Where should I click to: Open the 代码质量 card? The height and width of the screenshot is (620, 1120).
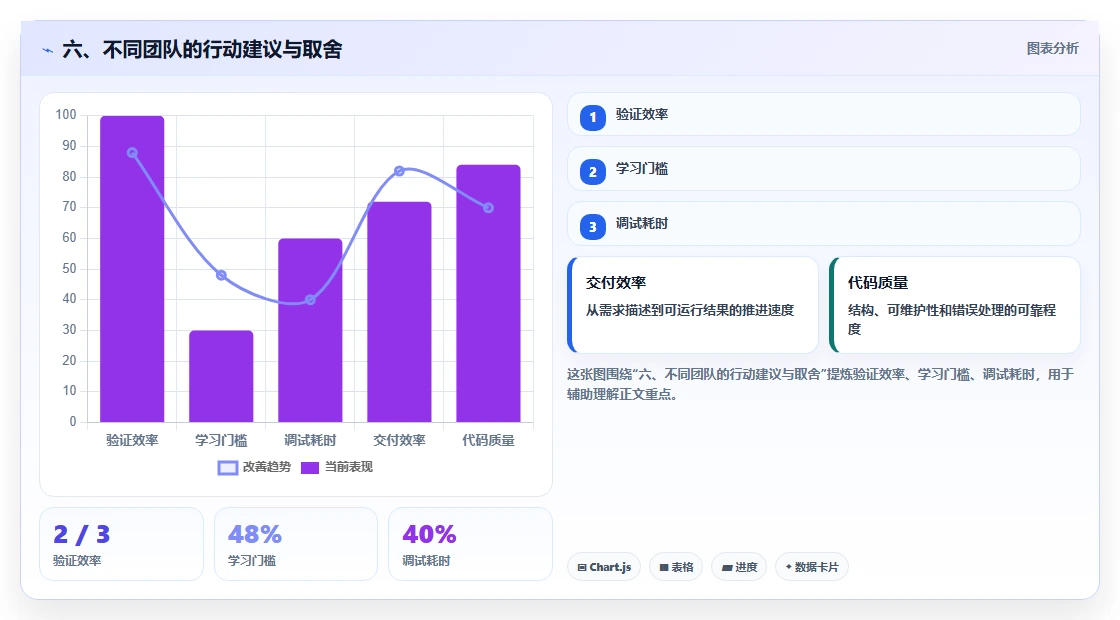[955, 305]
